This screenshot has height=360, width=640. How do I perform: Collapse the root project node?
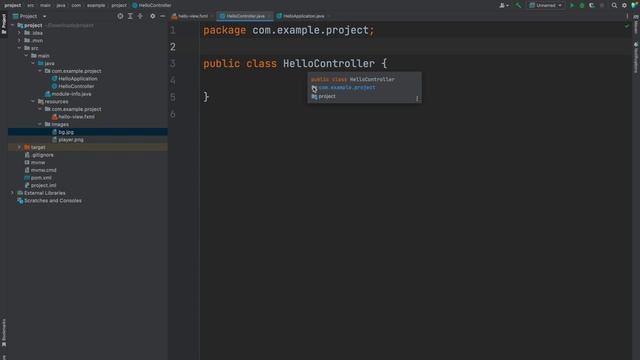12,25
